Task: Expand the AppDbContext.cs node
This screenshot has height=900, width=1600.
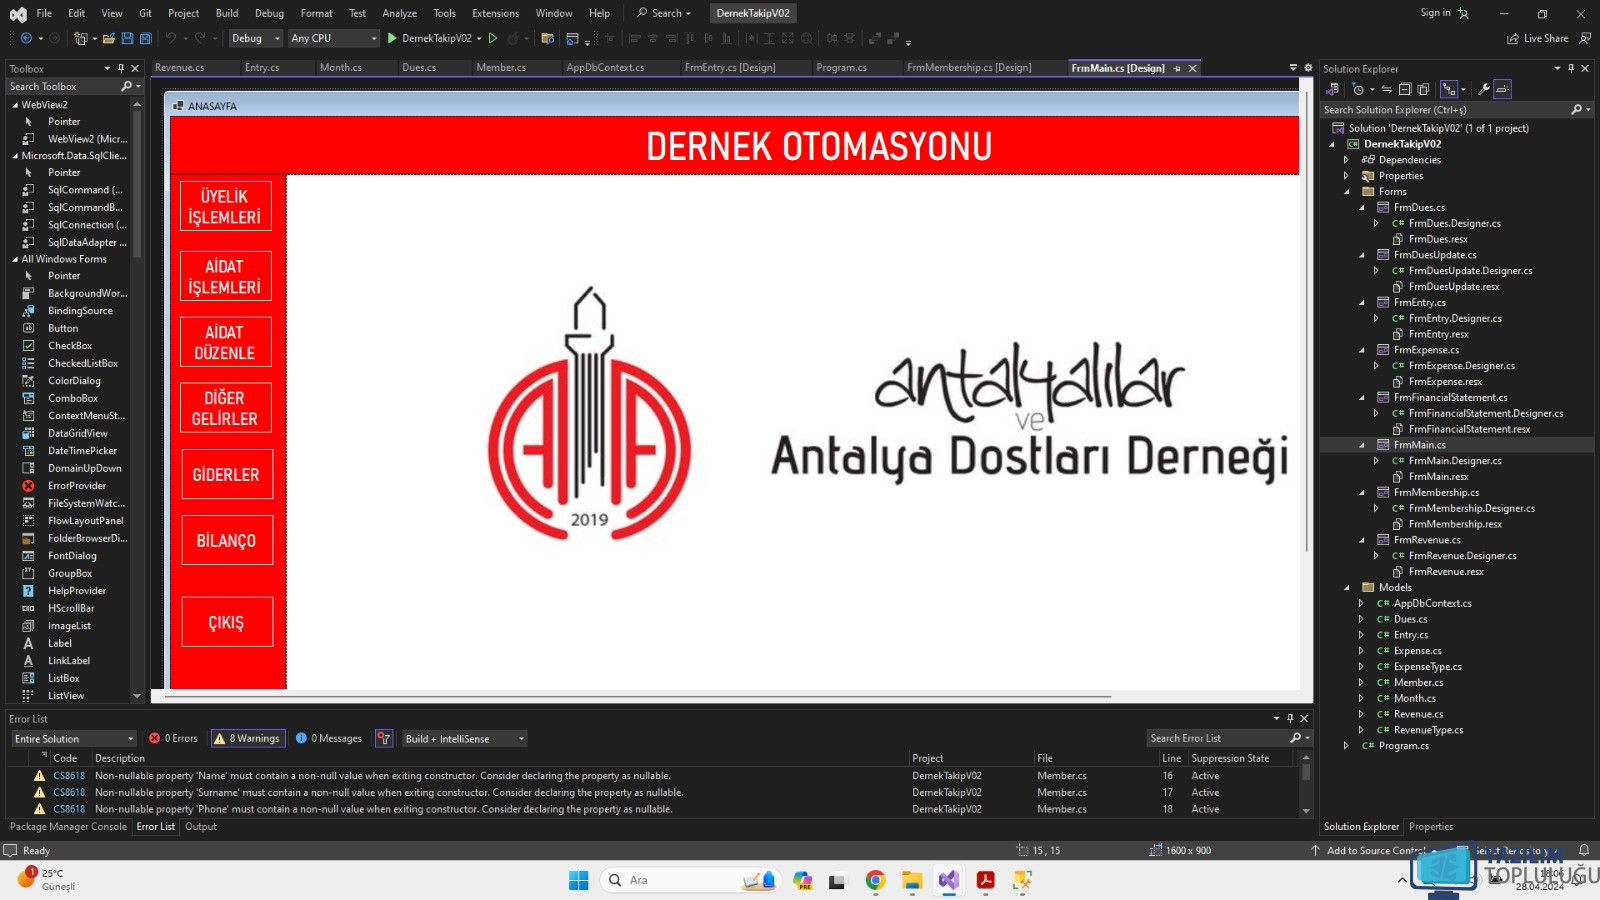Action: click(1362, 604)
